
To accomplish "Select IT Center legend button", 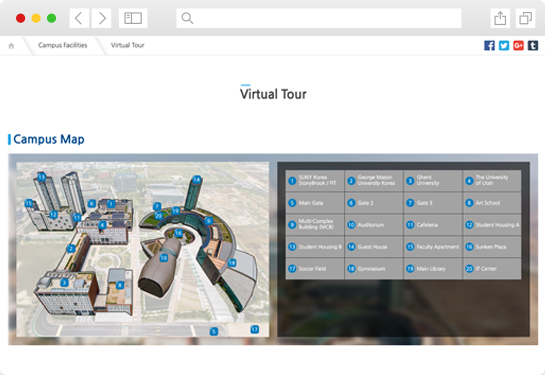I will (x=492, y=268).
